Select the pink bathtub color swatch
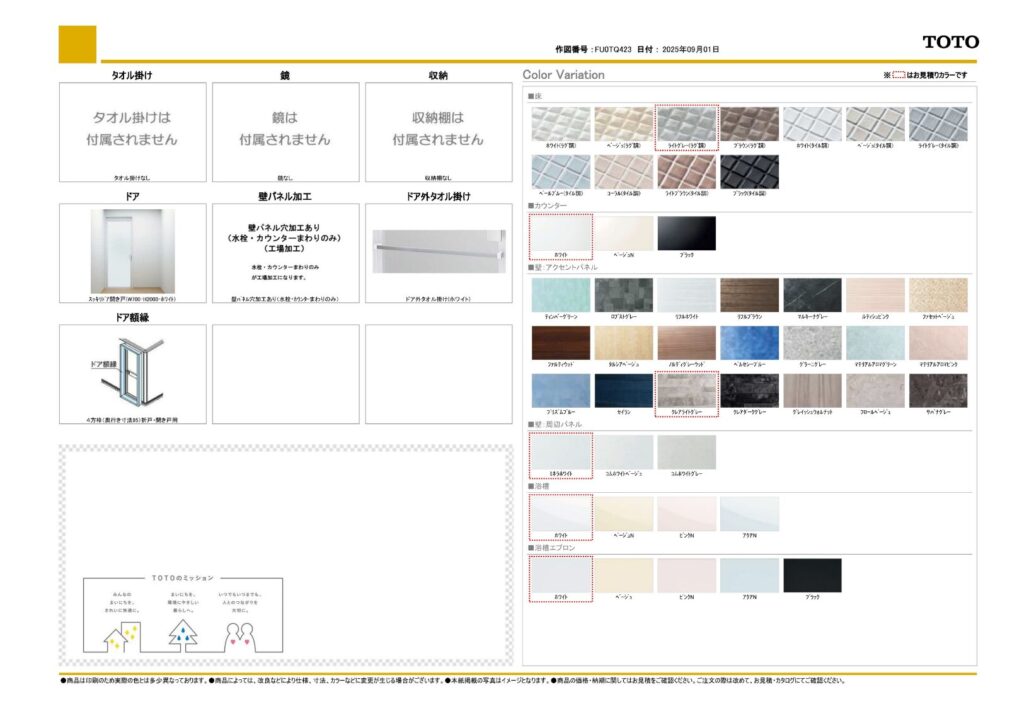 [x=686, y=514]
